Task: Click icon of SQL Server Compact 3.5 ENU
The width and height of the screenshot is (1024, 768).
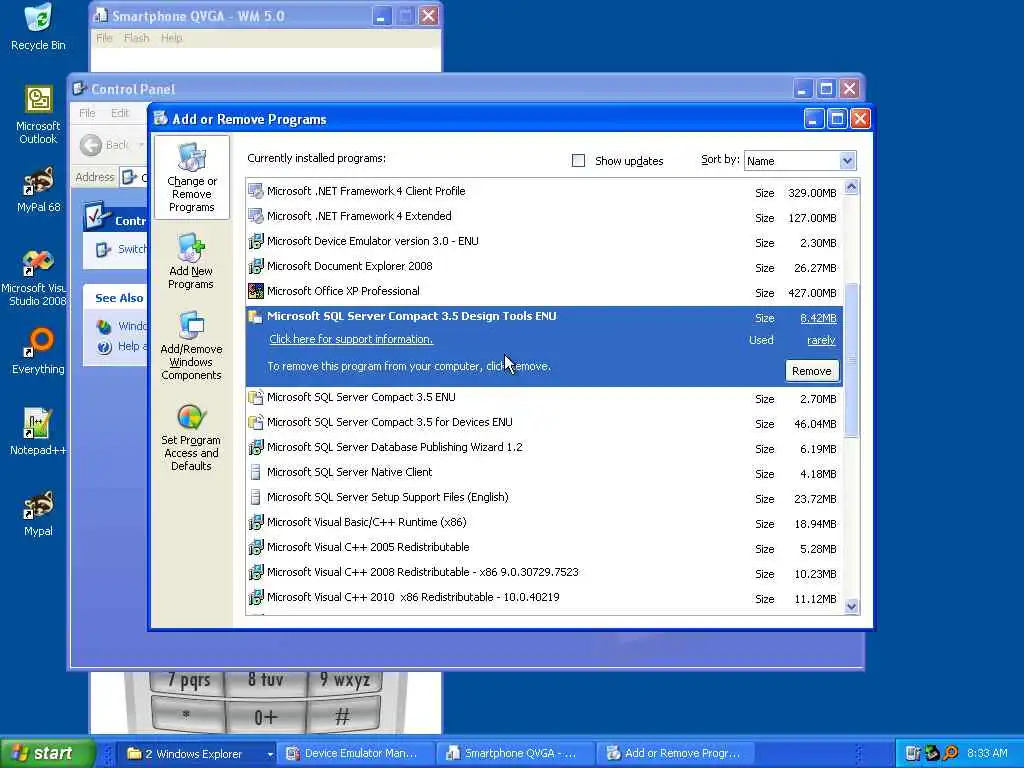Action: pos(256,398)
